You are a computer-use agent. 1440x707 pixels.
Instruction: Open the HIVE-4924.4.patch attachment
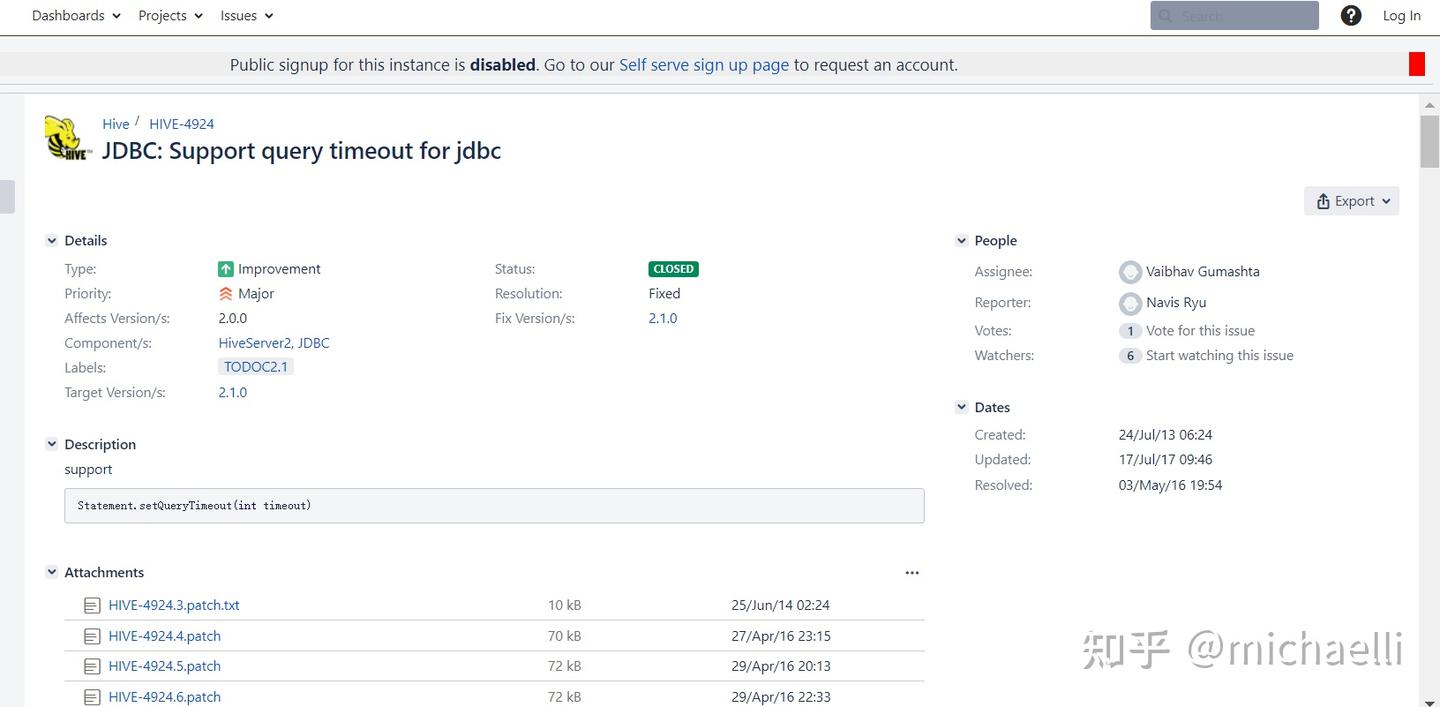[x=164, y=635]
